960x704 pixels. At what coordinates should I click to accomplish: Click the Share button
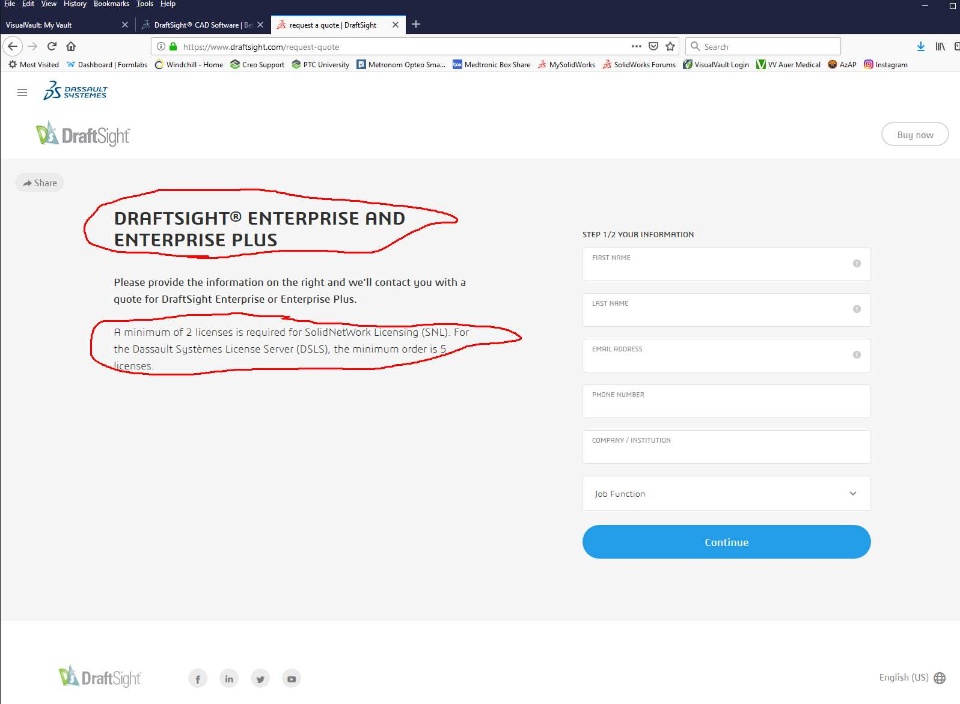pos(40,182)
